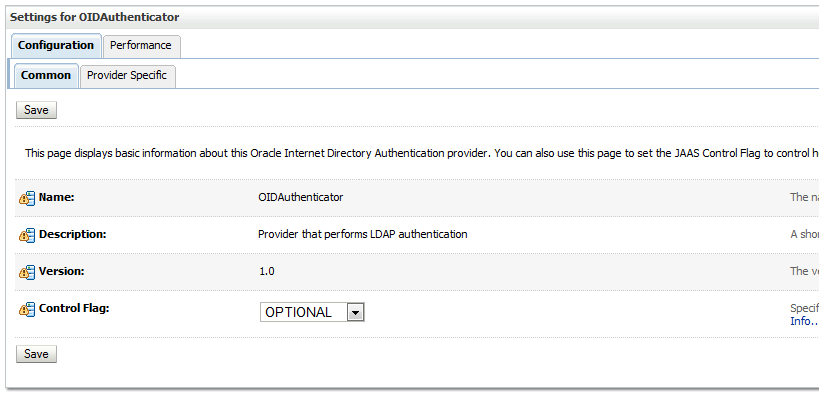This screenshot has height=404, width=819.
Task: Open the Control Flag dropdown set to OPTIONAL
Action: (312, 312)
